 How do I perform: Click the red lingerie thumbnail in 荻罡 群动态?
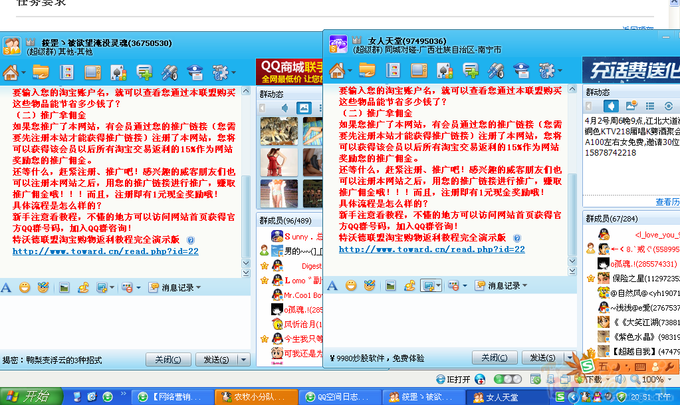click(279, 162)
